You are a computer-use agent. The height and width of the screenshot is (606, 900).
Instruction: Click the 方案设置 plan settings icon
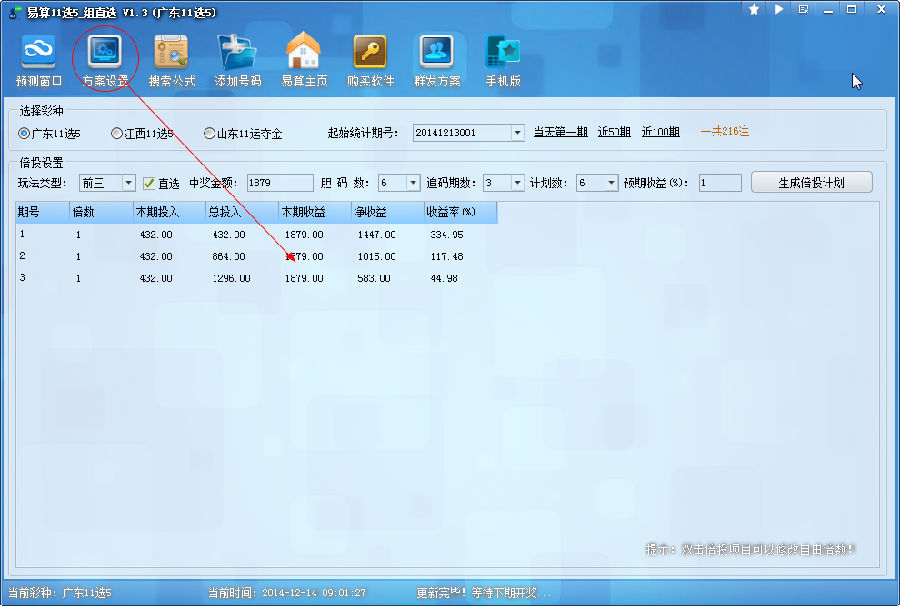click(x=105, y=60)
